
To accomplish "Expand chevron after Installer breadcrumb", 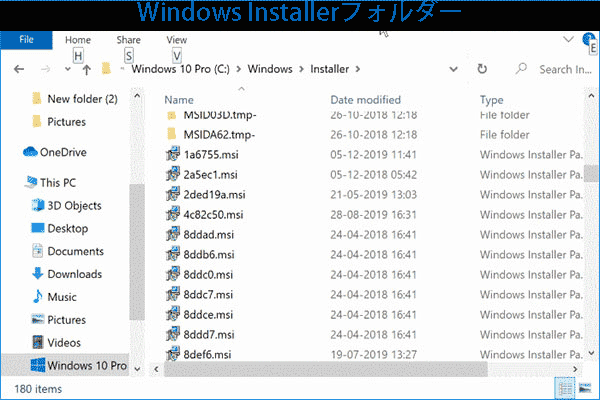I will click(x=358, y=69).
